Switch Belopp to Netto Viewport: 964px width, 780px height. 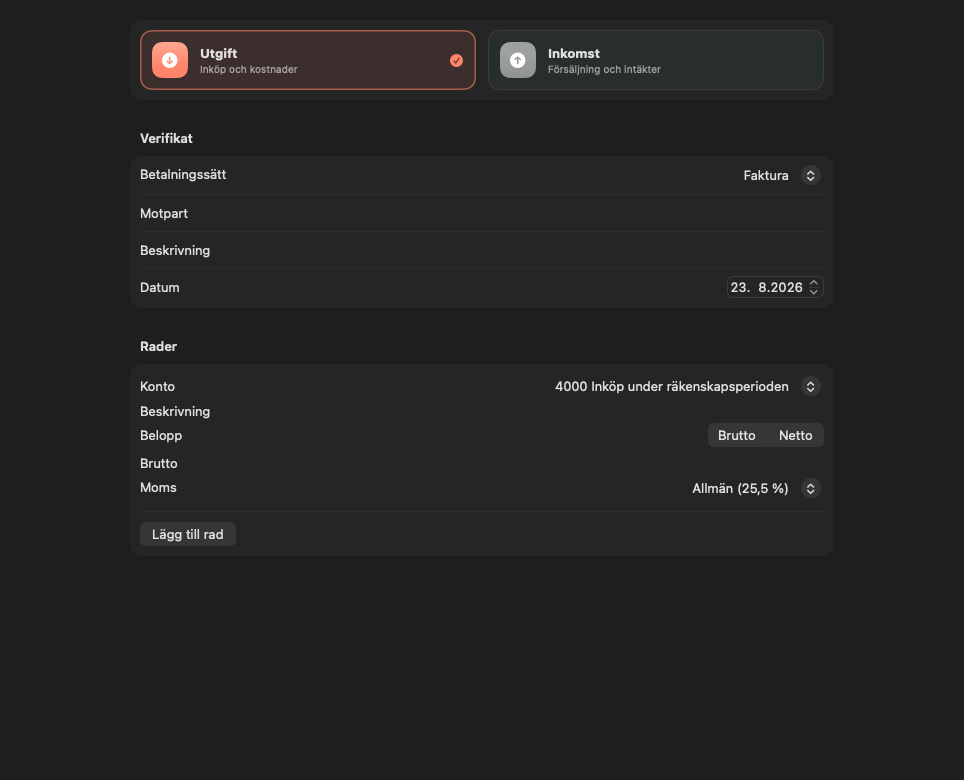tap(795, 435)
